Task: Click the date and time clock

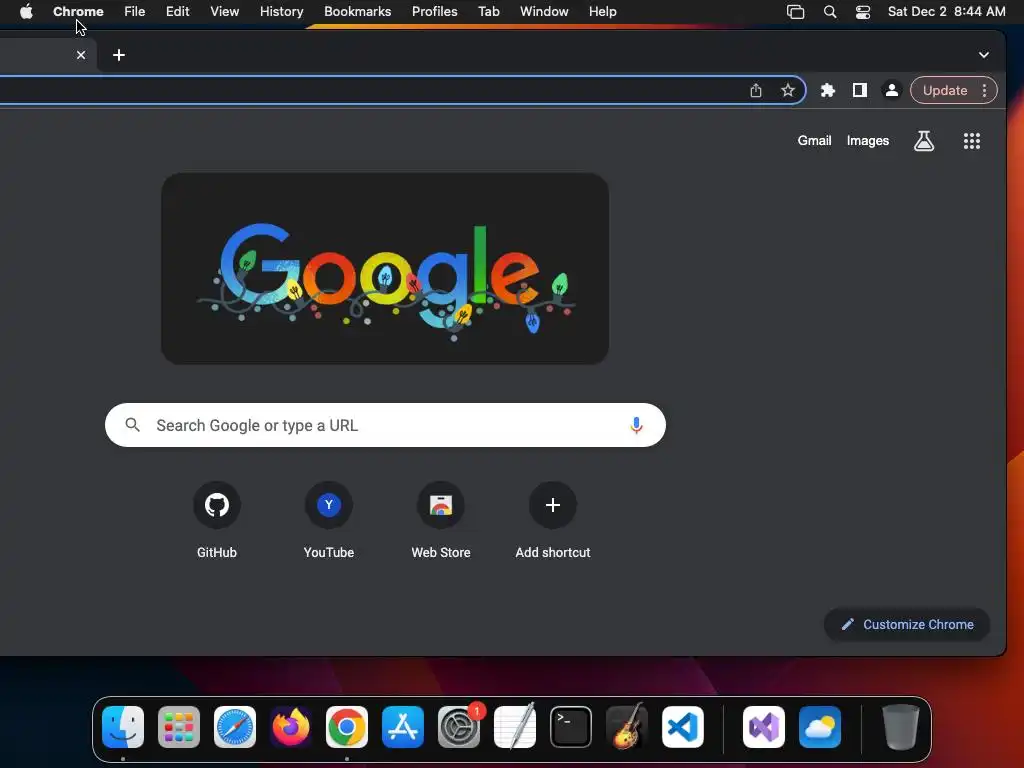Action: click(946, 12)
